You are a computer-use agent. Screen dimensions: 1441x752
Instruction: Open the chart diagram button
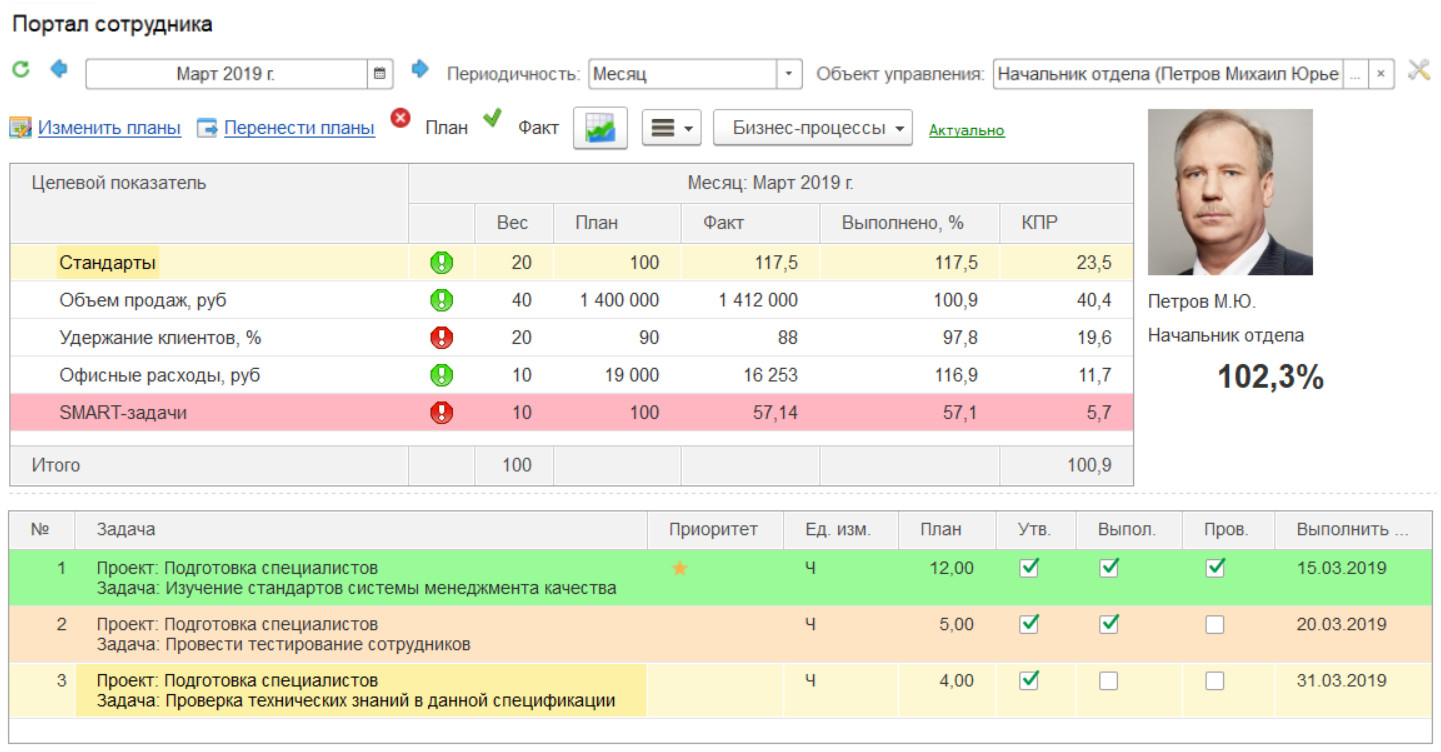pyautogui.click(x=600, y=128)
